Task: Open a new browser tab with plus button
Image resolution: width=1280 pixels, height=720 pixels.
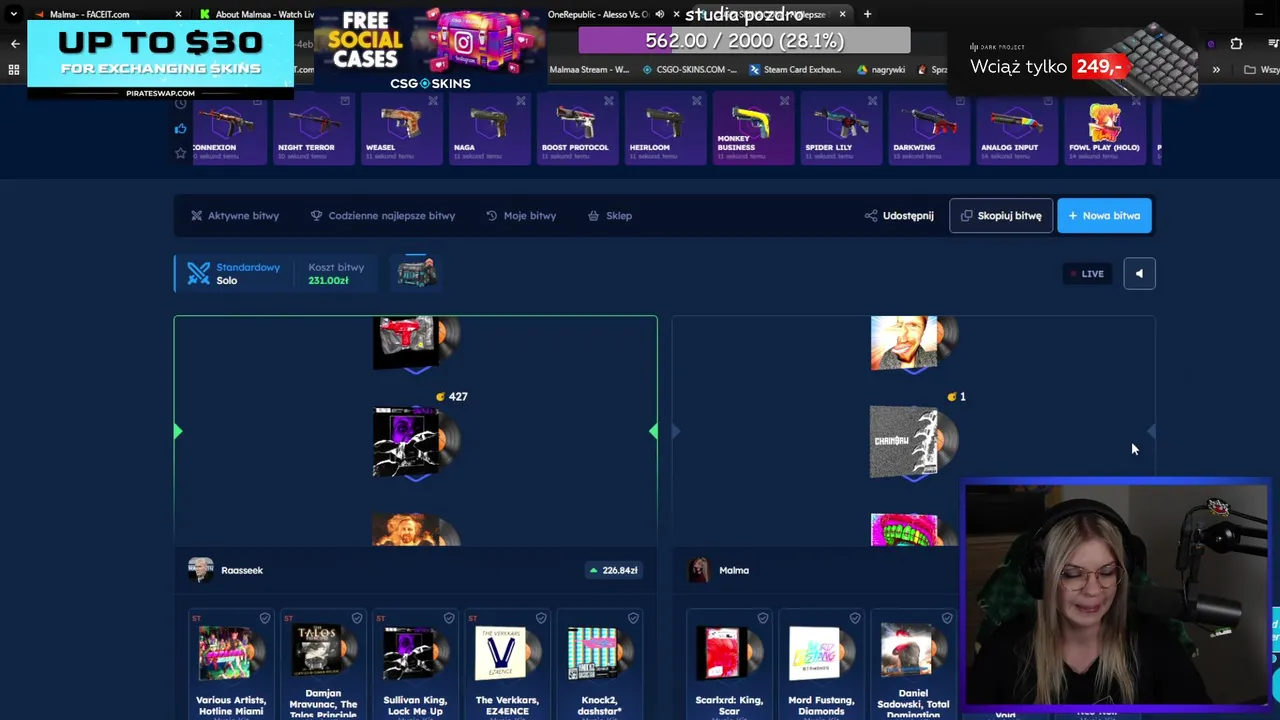Action: click(867, 14)
